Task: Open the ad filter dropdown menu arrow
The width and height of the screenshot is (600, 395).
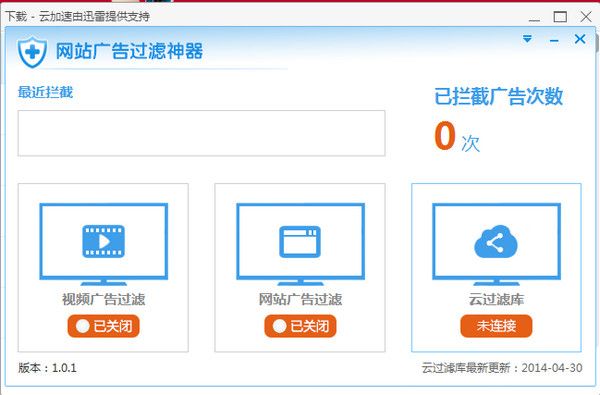Action: click(x=527, y=39)
